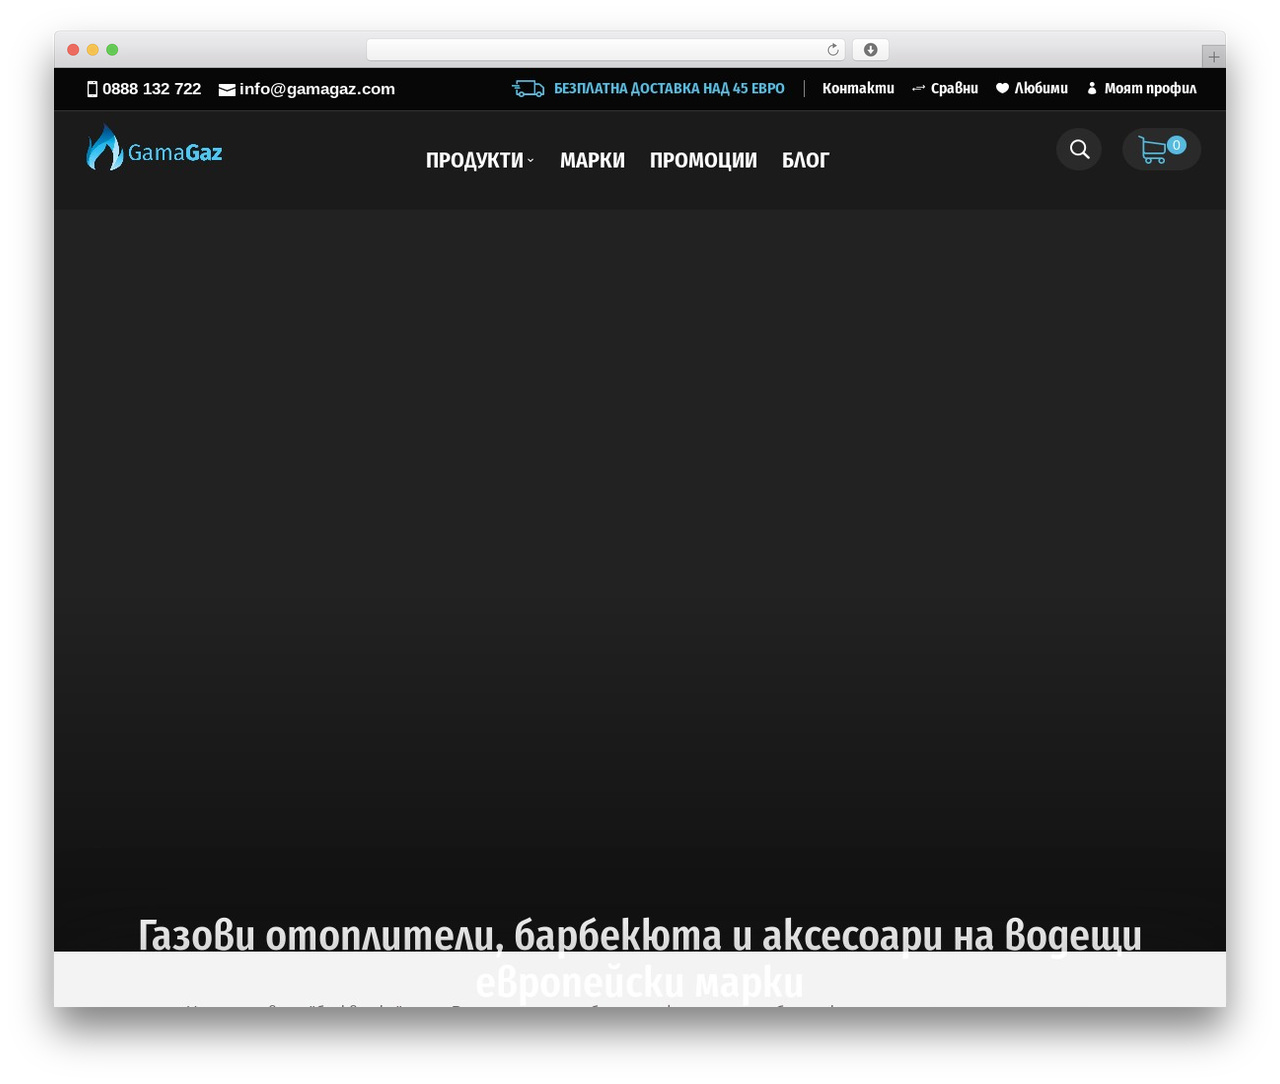Screen dimensions: 1280x1084
Task: Open the ПРОМОЦИИ menu item
Action: point(703,160)
